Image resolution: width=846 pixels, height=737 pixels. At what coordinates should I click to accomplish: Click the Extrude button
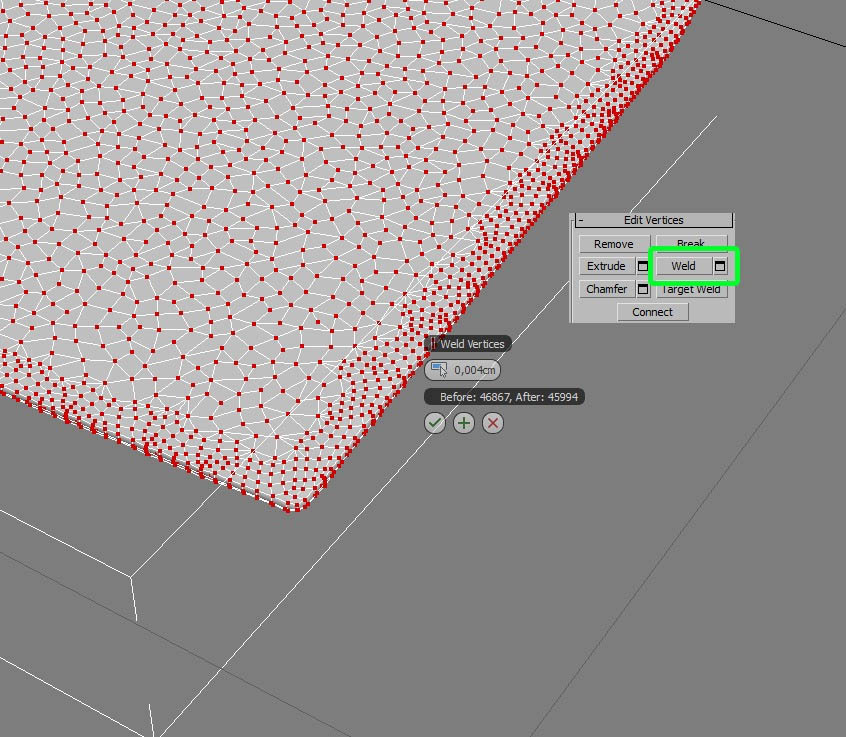pyautogui.click(x=606, y=266)
